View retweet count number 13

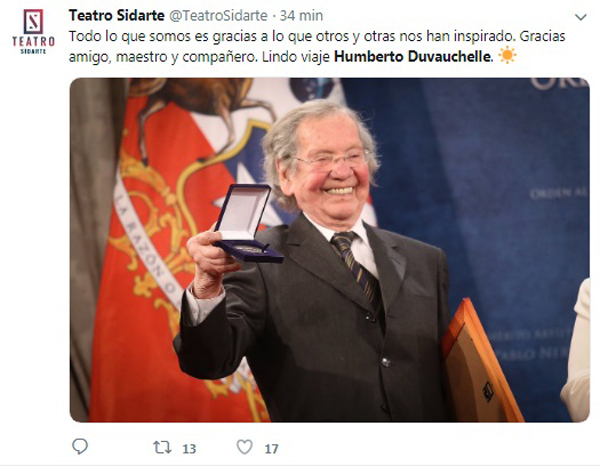coord(189,449)
